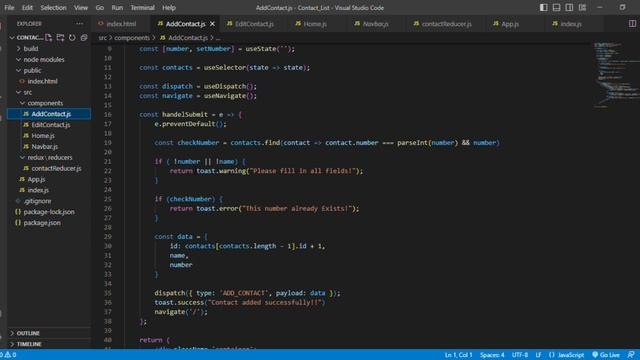Switch to the Home.js editor tab
Screen dimensions: 640x360
point(315,24)
